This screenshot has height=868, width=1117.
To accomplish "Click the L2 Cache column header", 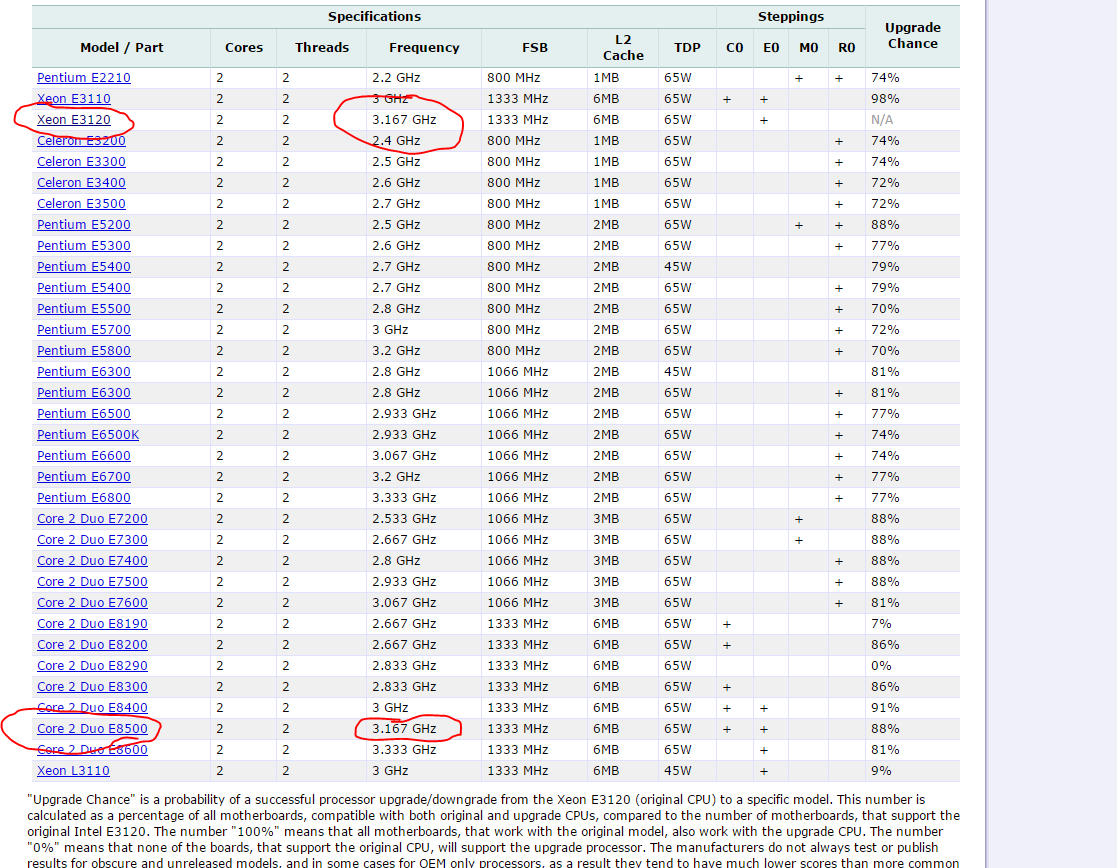I will click(623, 48).
